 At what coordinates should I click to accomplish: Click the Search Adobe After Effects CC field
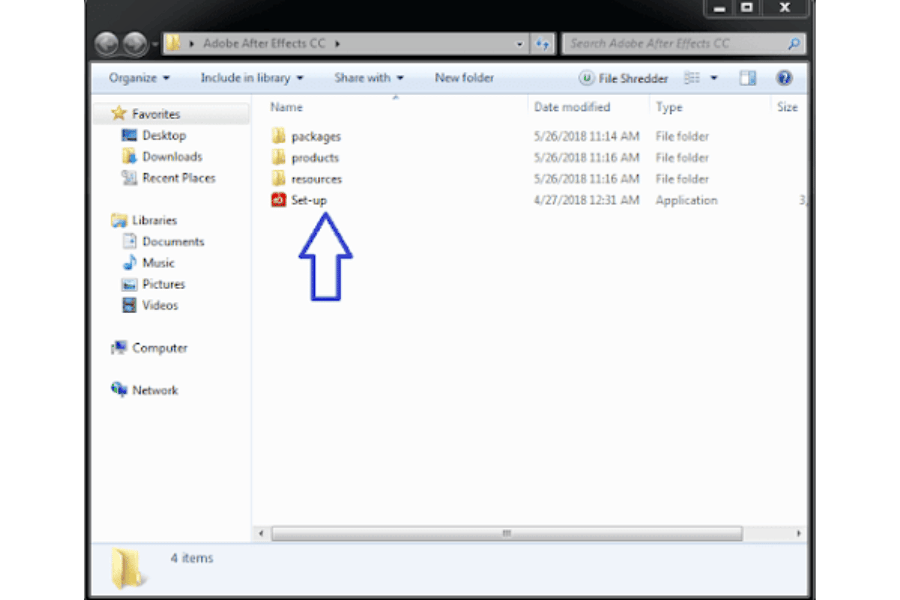click(x=675, y=44)
